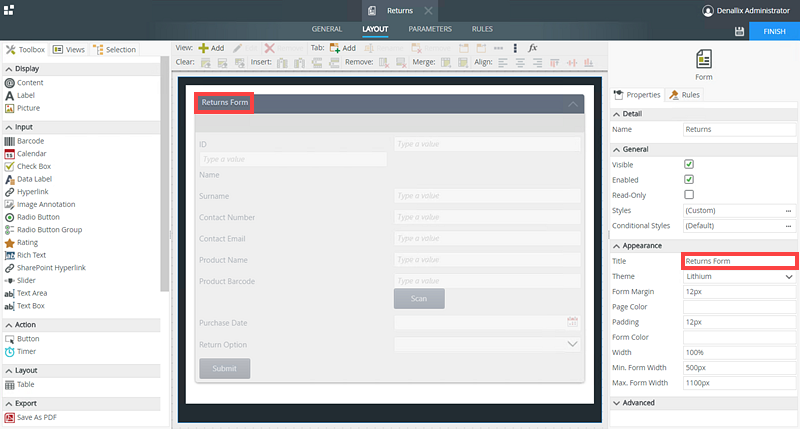Select the Barcode control in Toolbox
Viewport: 800px width, 429px height.
point(30,141)
